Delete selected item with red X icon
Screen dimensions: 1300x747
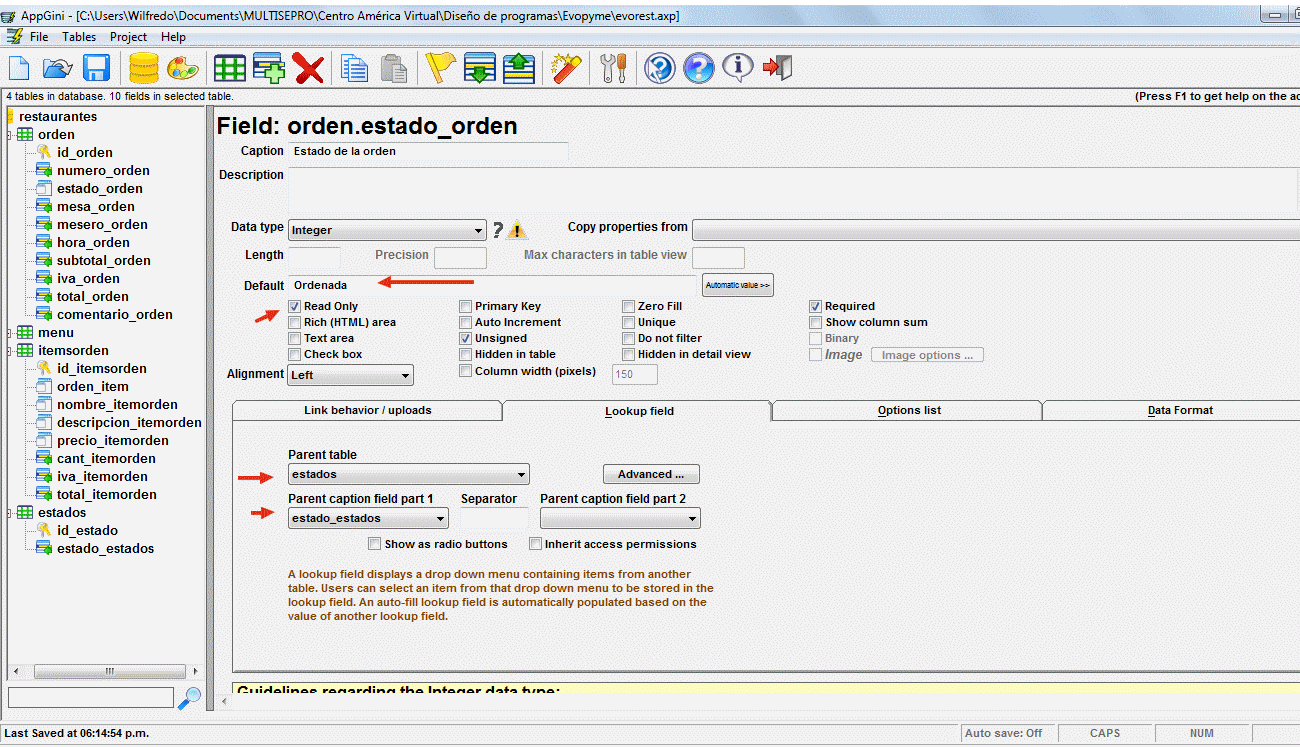click(x=308, y=68)
